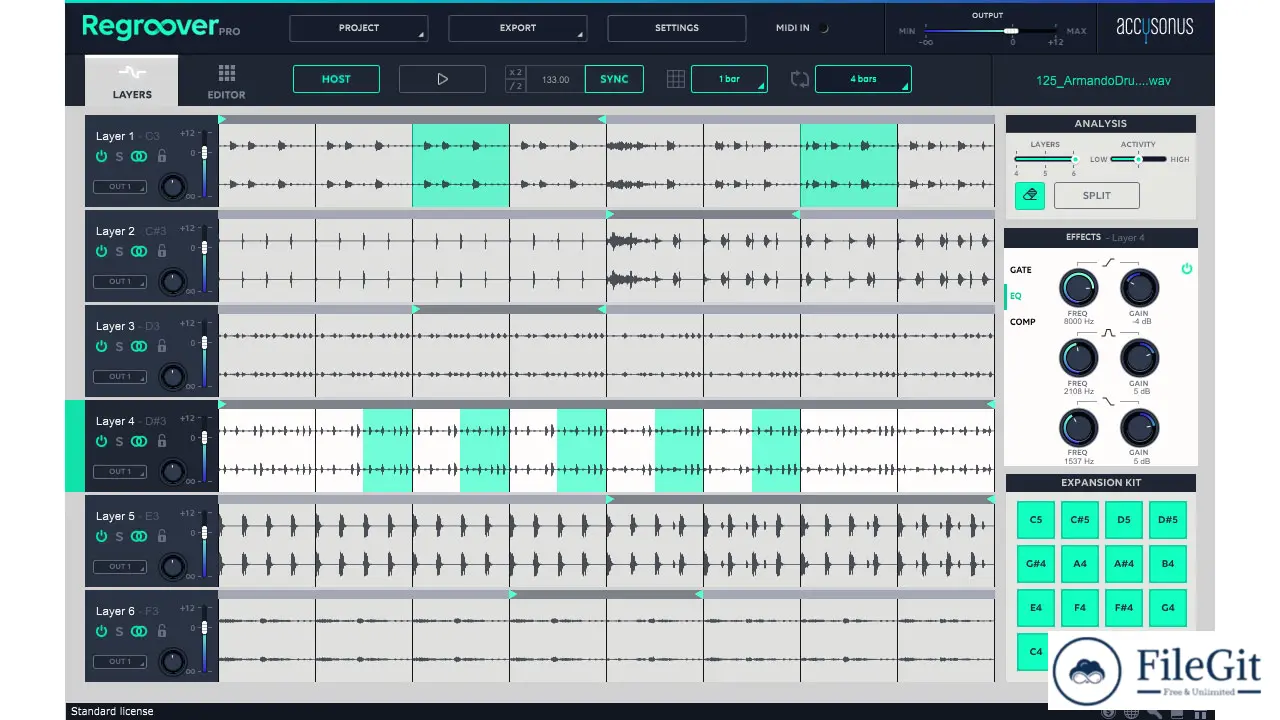
Task: Solo Layer 5 with the S icon
Action: pos(119,536)
